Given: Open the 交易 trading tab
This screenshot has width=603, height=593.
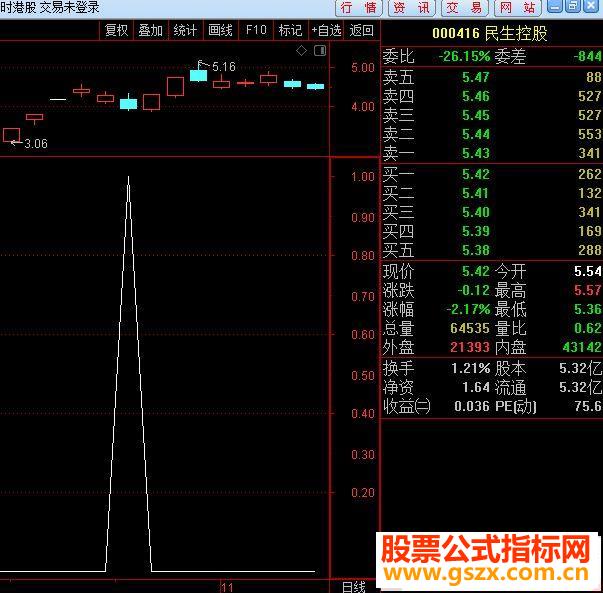Looking at the screenshot, I should tap(465, 8).
